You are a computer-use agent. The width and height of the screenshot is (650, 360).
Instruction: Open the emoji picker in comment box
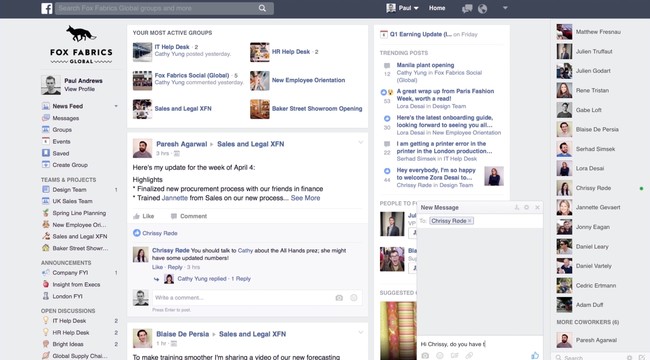point(354,297)
